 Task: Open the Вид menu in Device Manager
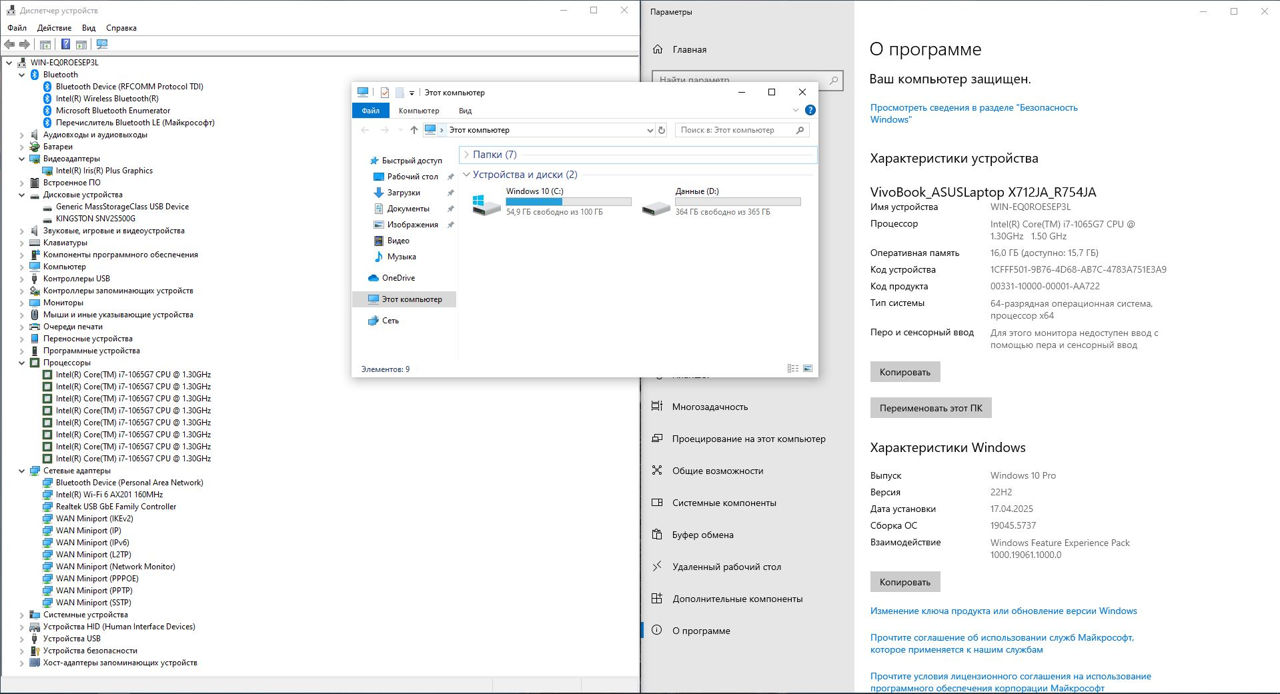[x=89, y=28]
